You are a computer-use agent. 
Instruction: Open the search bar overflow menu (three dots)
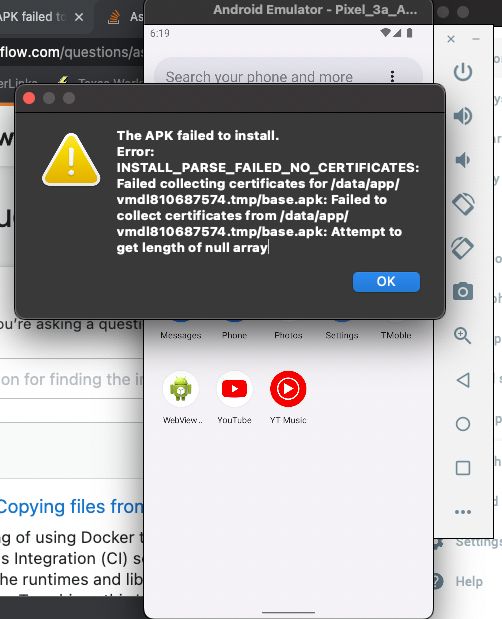point(392,76)
